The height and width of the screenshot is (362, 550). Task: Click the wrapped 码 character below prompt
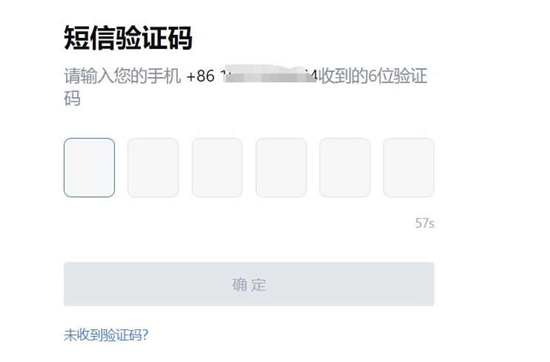(72, 98)
